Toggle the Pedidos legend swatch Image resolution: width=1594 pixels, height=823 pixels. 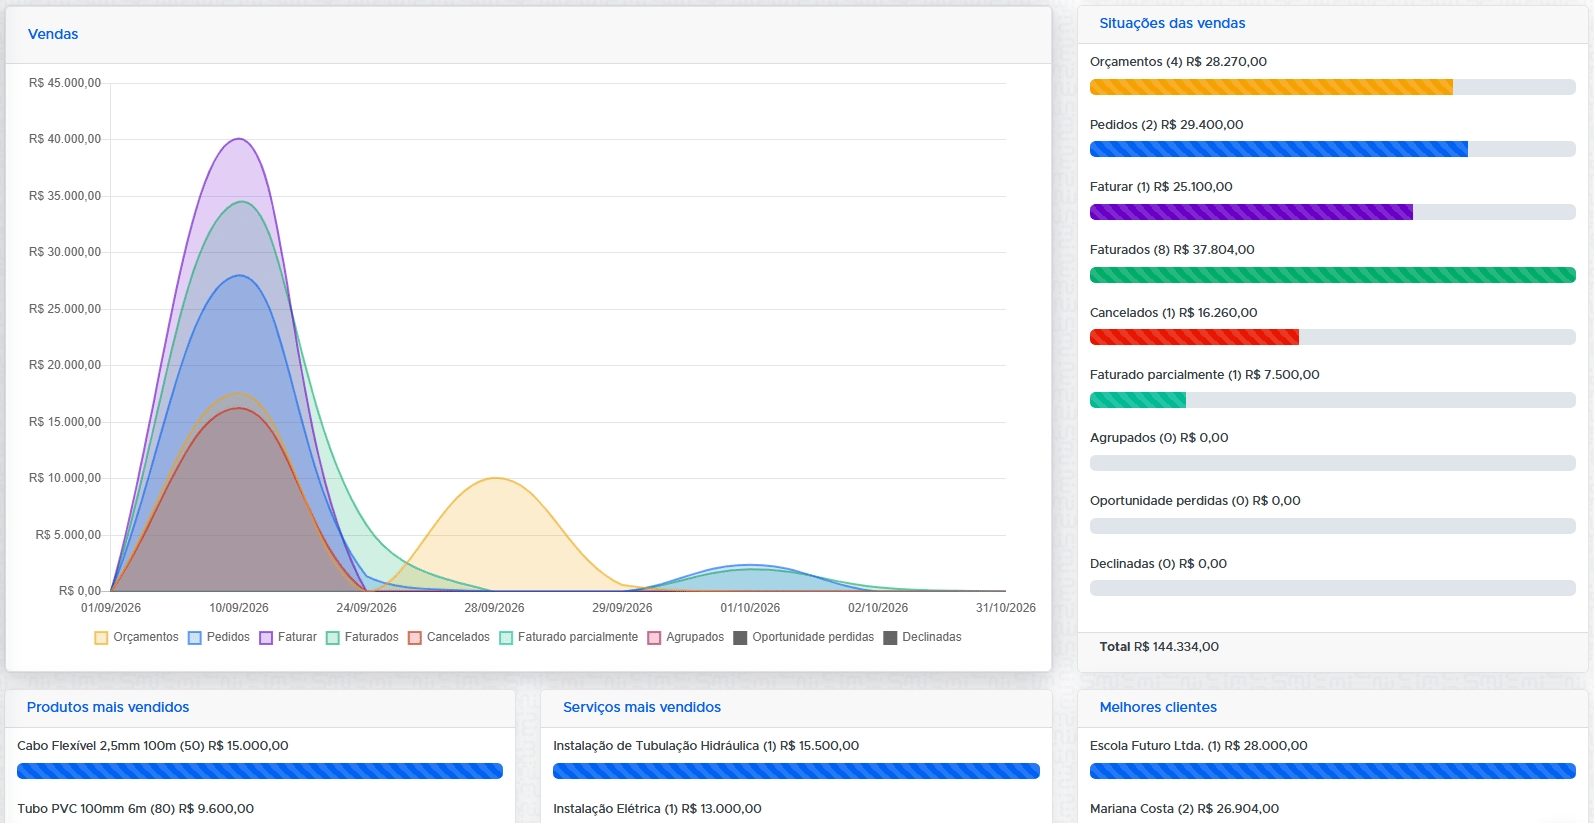[195, 638]
